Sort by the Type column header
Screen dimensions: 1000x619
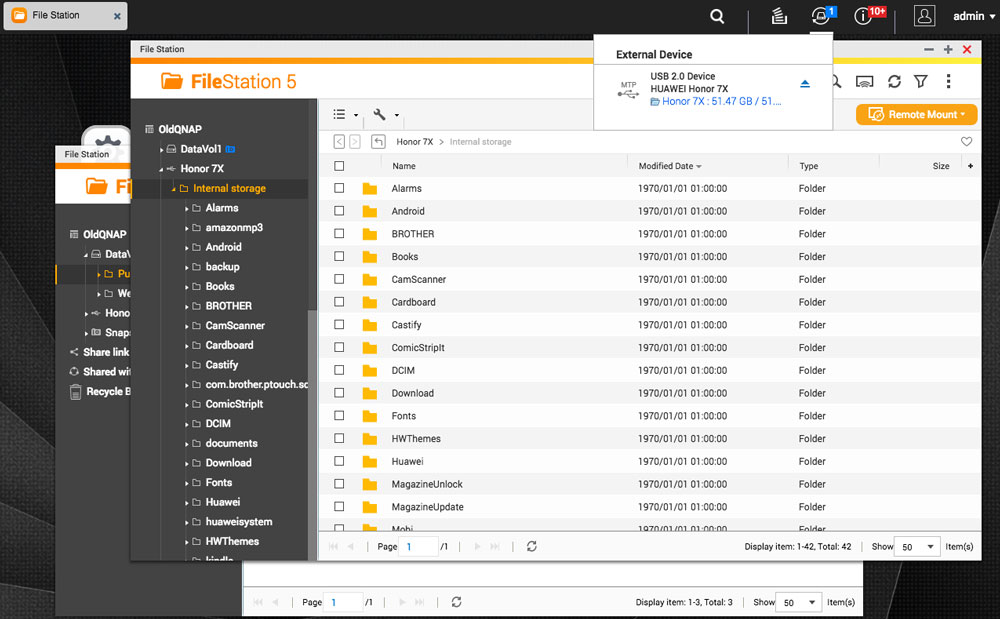pyautogui.click(x=809, y=166)
